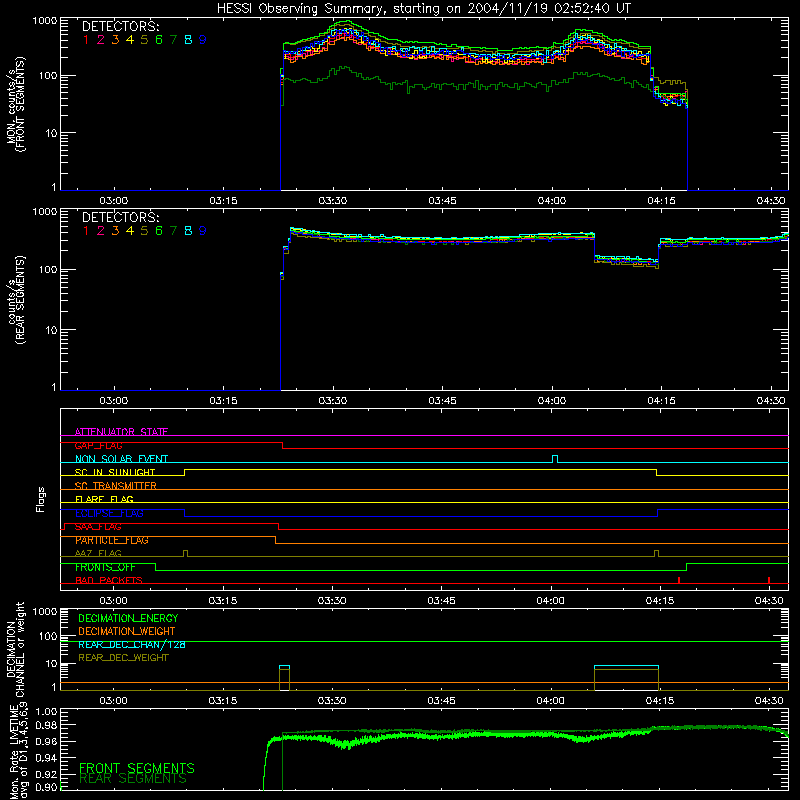Viewport: 800px width, 800px height.
Task: Select detector 3 in rear segments legend
Action: 115,231
